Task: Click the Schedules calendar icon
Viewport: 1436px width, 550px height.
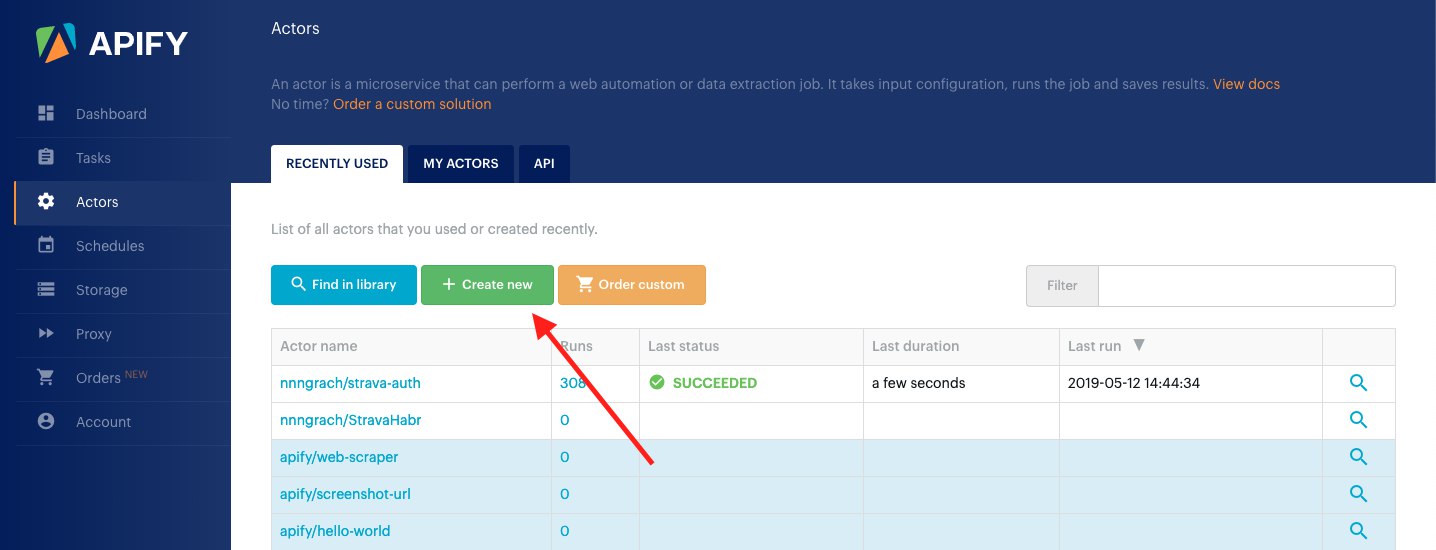Action: (46, 245)
